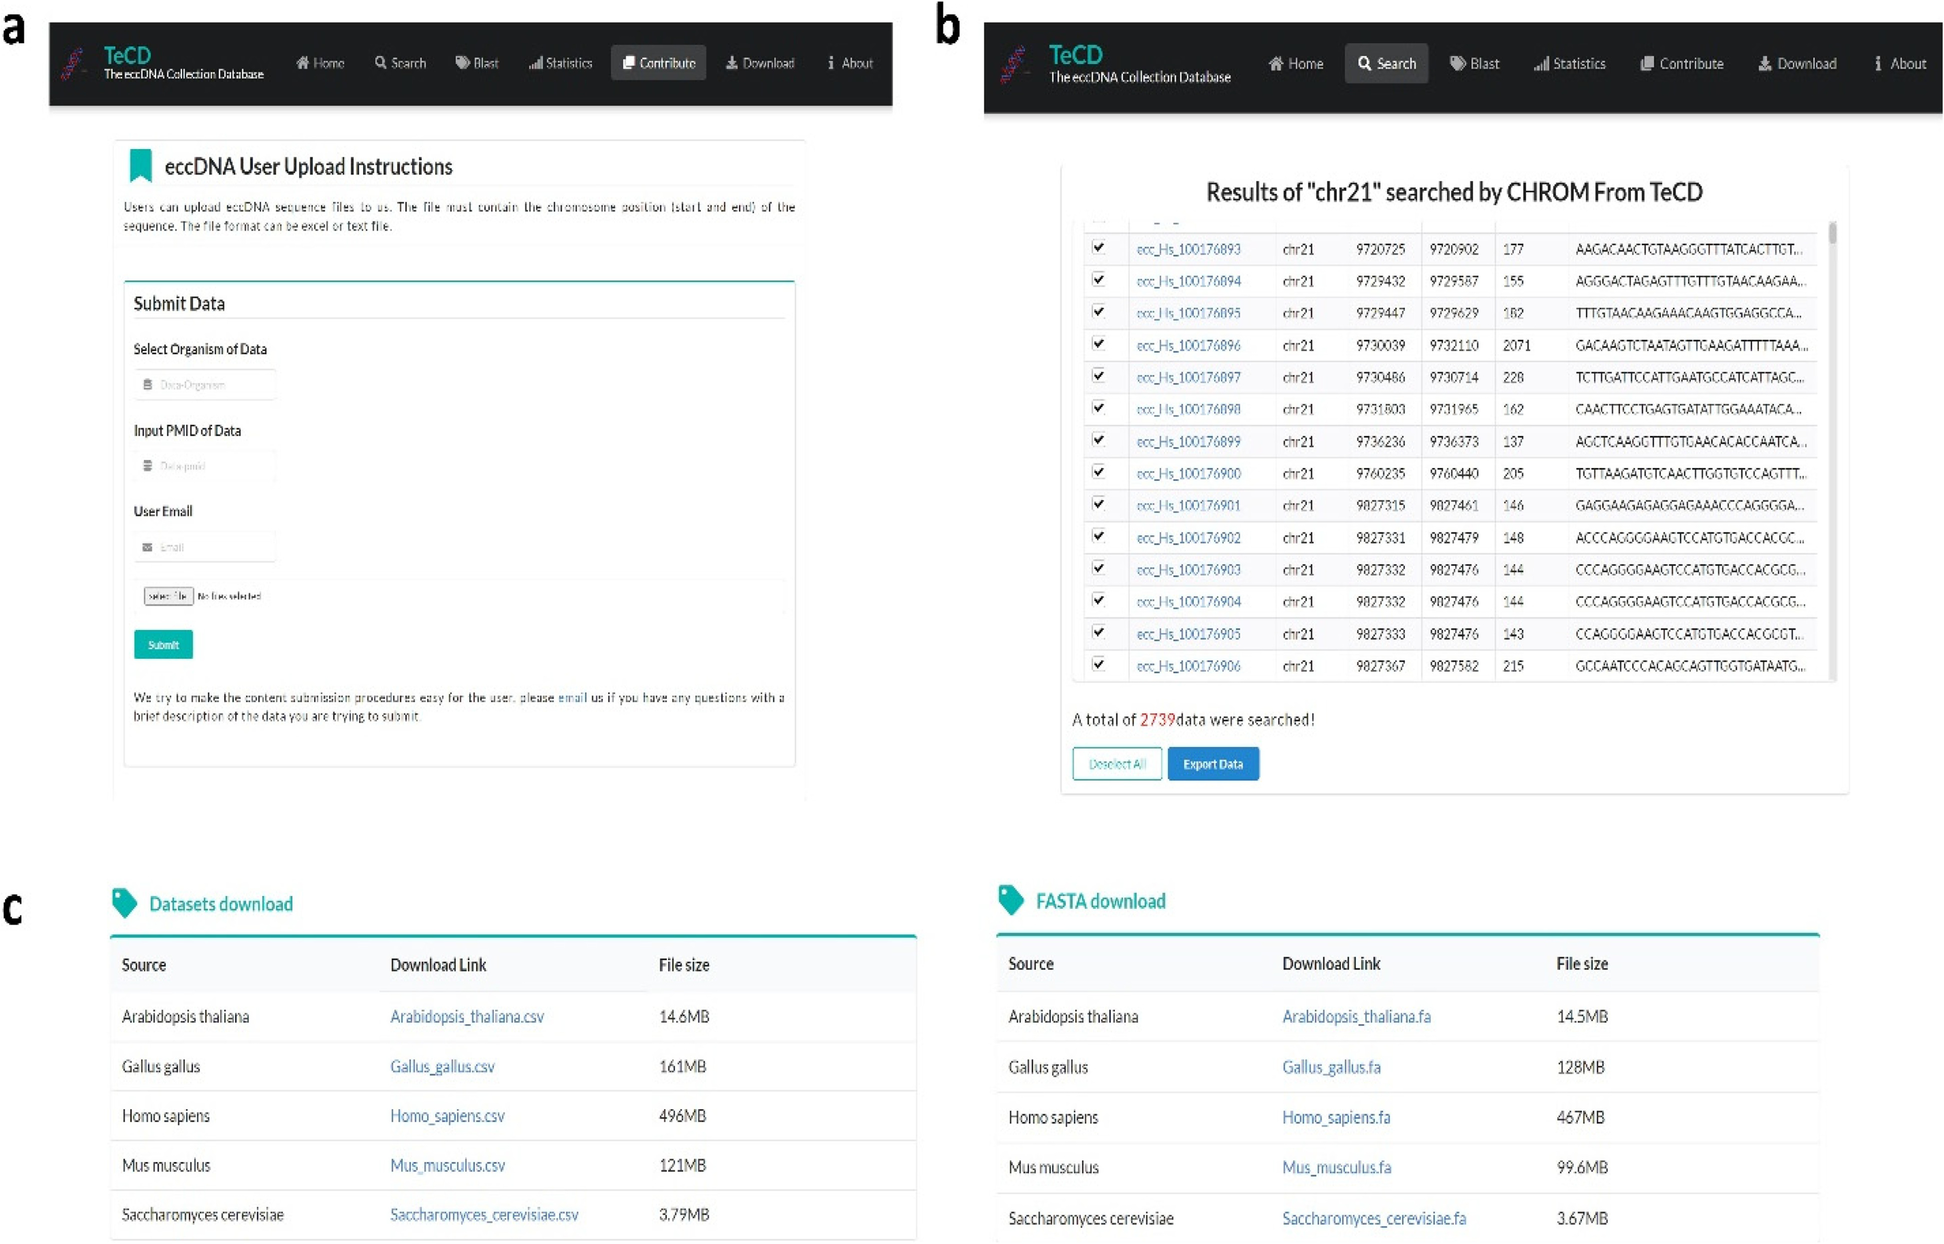Go to Statistics in panel b navbar
Image resolution: width=1944 pixels, height=1244 pixels.
[x=1570, y=64]
